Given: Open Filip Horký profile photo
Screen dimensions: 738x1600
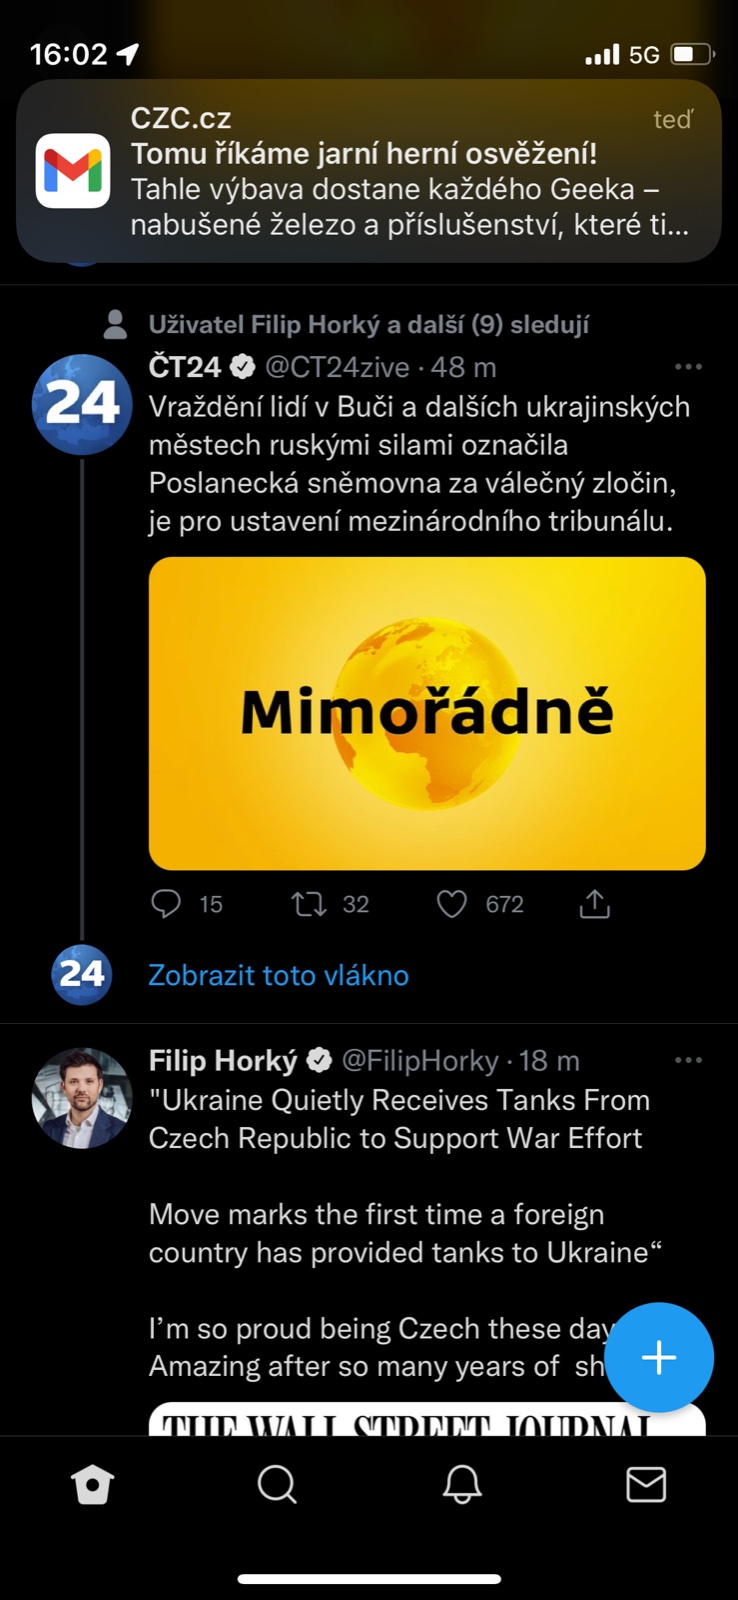Looking at the screenshot, I should [x=82, y=1097].
